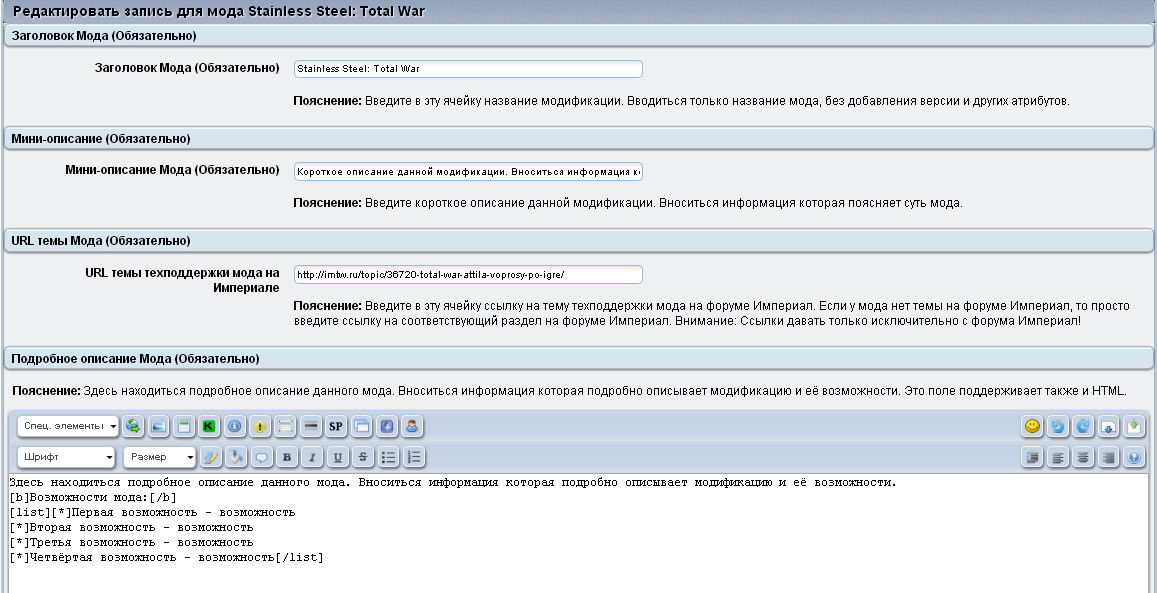1157x593 pixels.
Task: Click the overlapping windows toolbar icon
Action: point(362,426)
